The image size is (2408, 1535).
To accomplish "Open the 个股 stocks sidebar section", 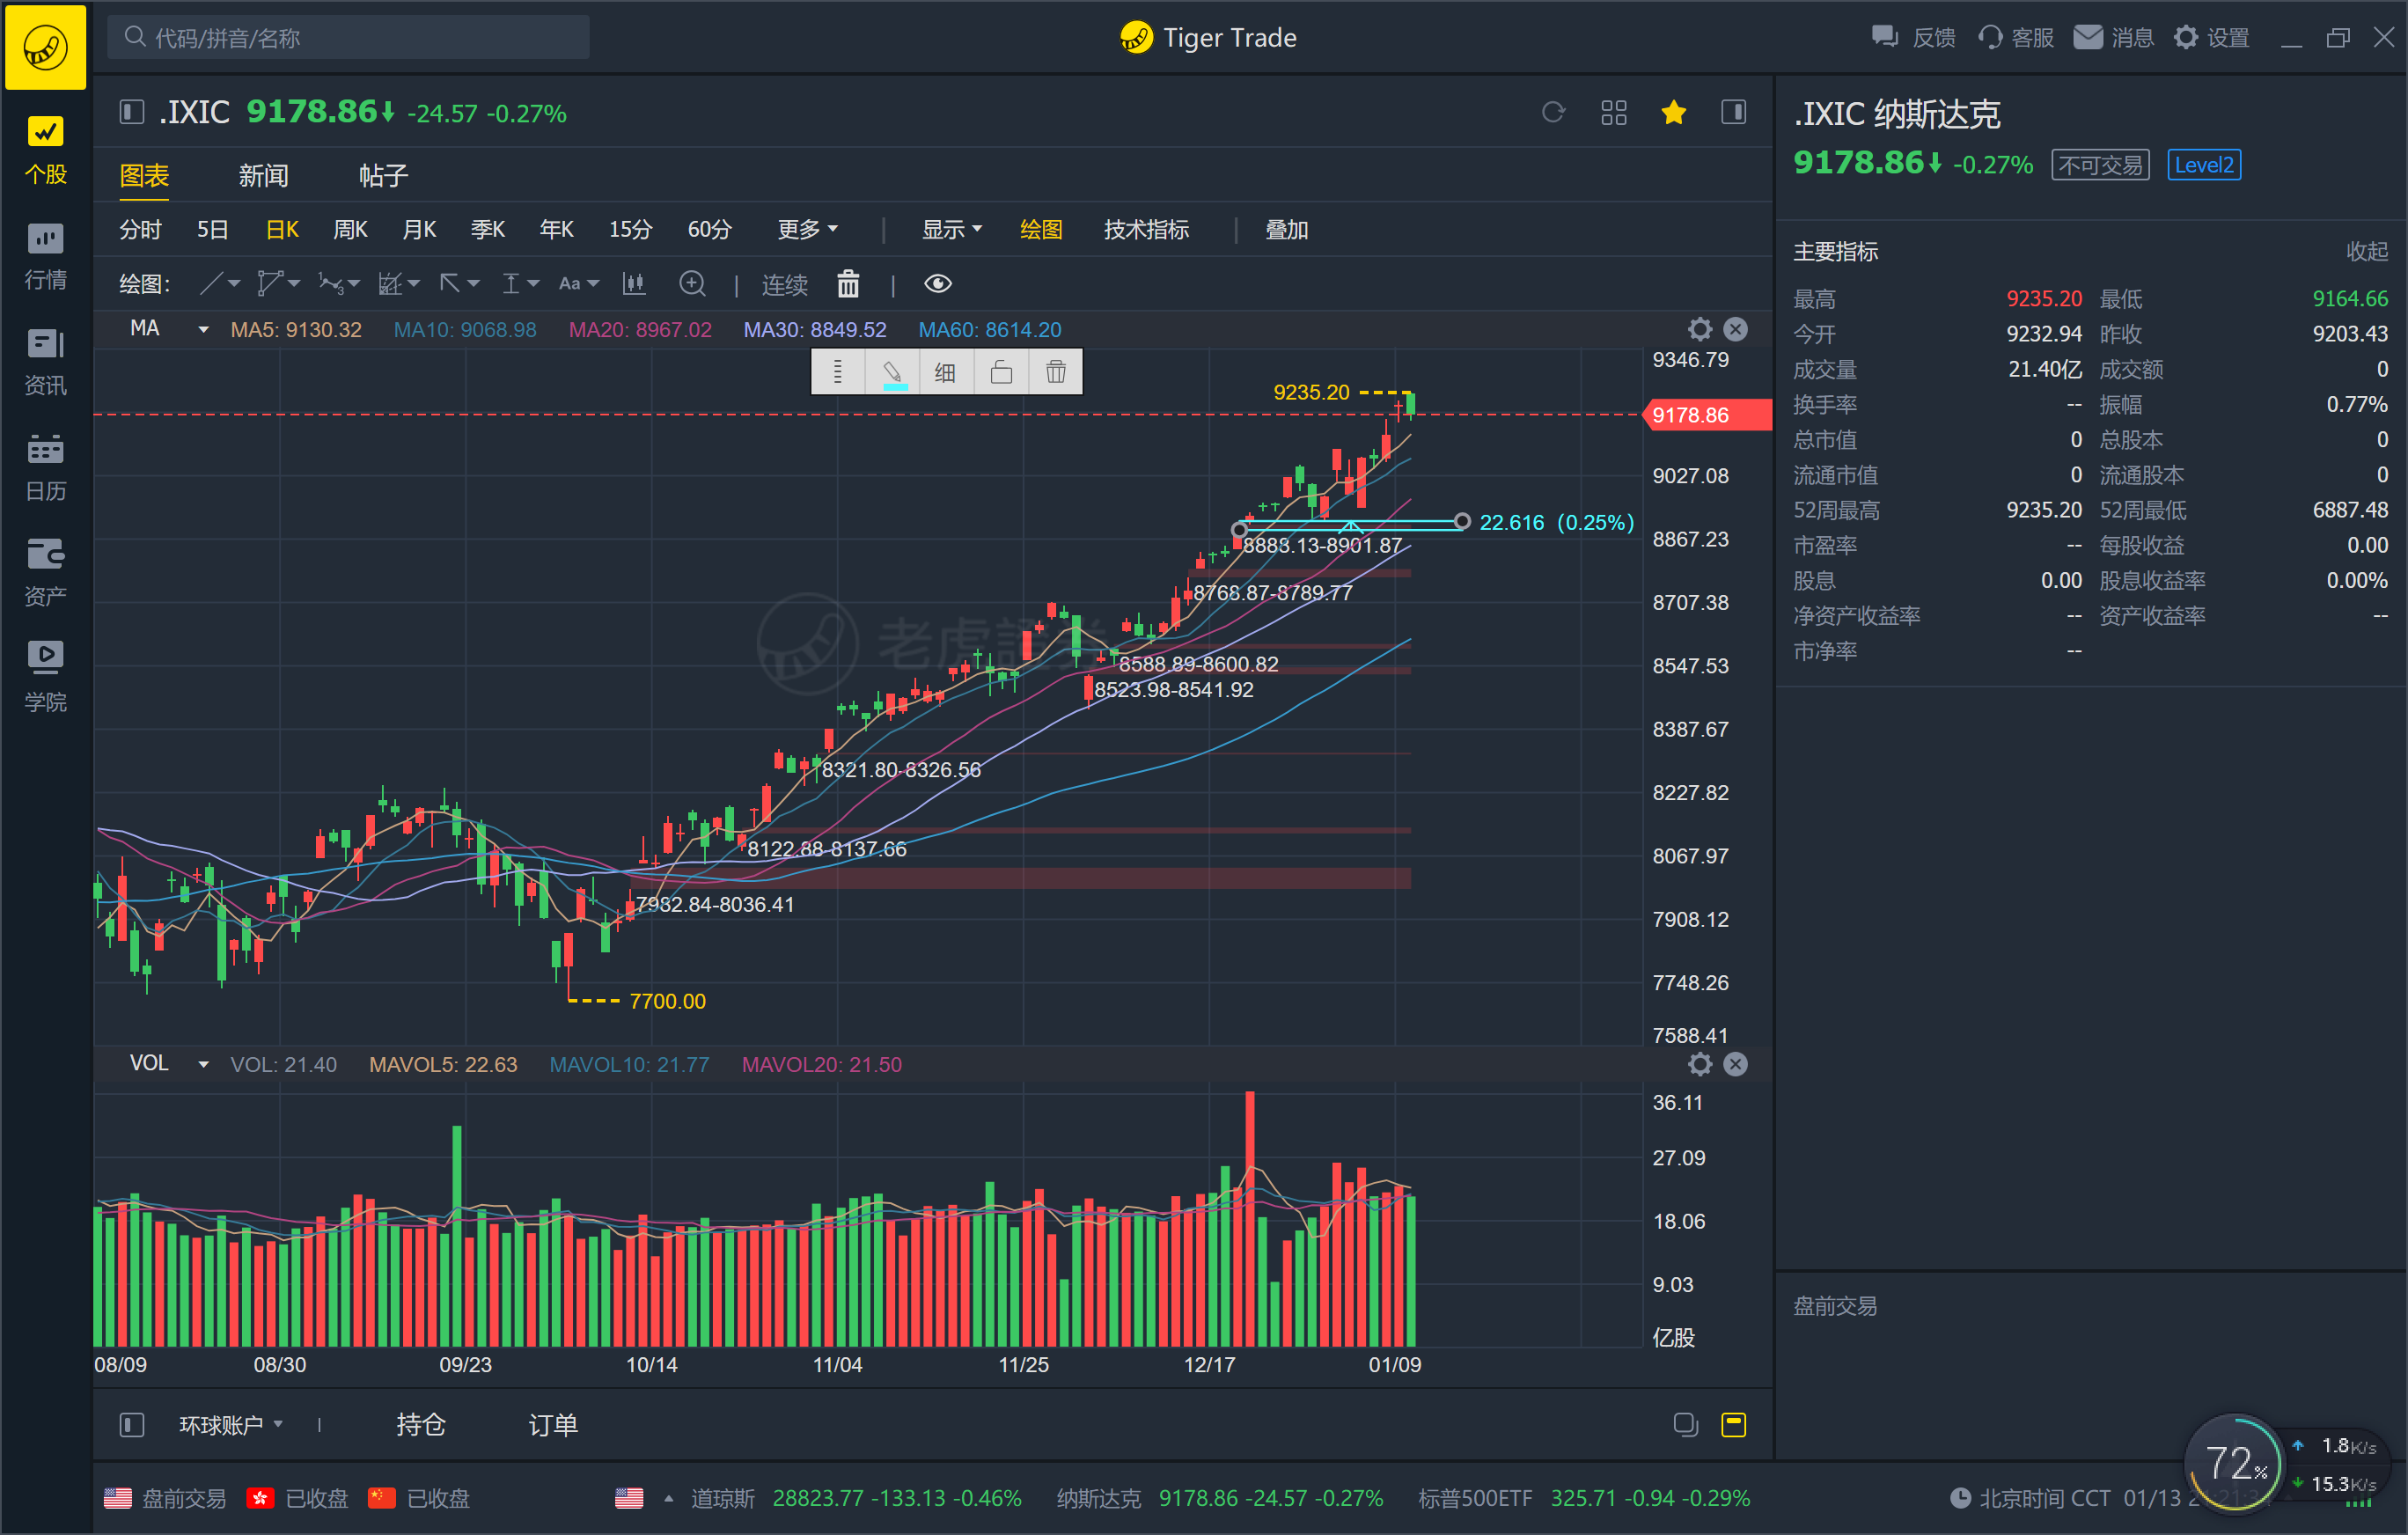I will [45, 152].
